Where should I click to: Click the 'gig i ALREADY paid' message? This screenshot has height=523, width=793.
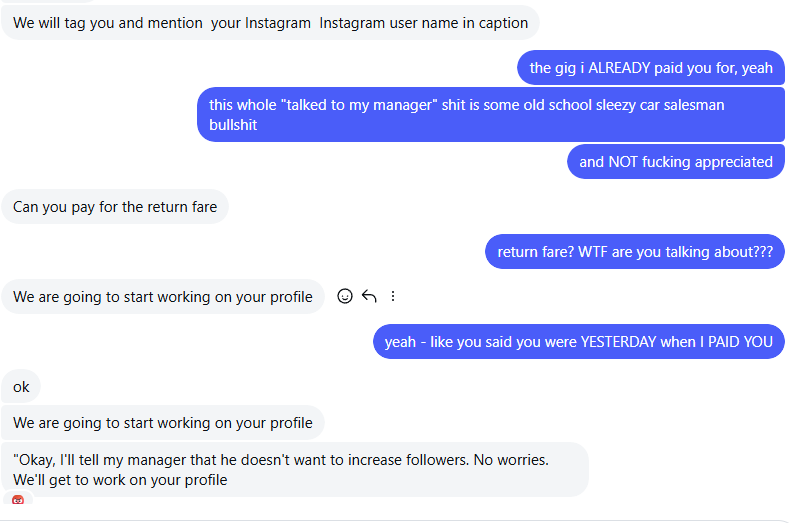pos(651,68)
